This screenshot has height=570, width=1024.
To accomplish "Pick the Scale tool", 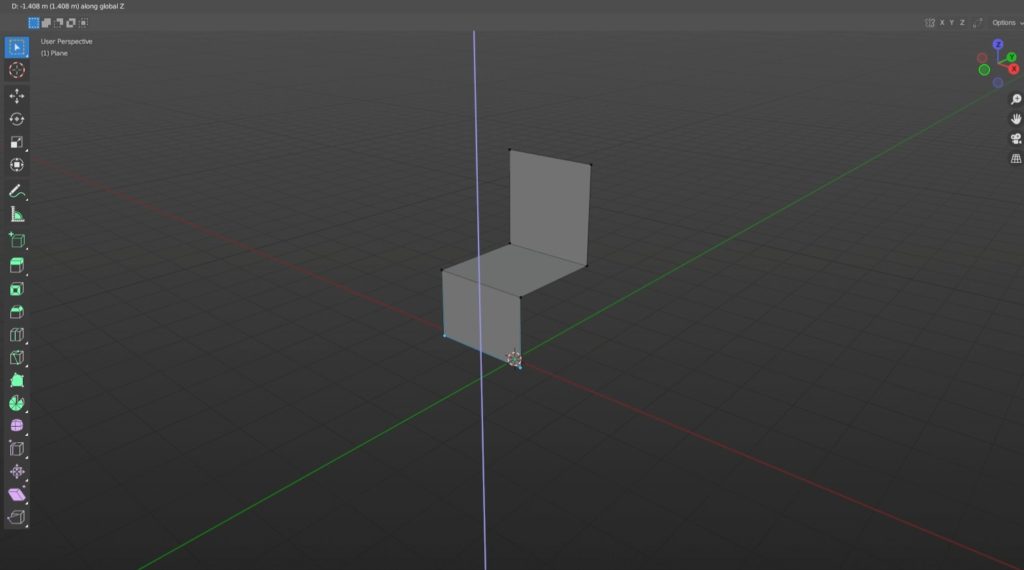I will pyautogui.click(x=17, y=142).
